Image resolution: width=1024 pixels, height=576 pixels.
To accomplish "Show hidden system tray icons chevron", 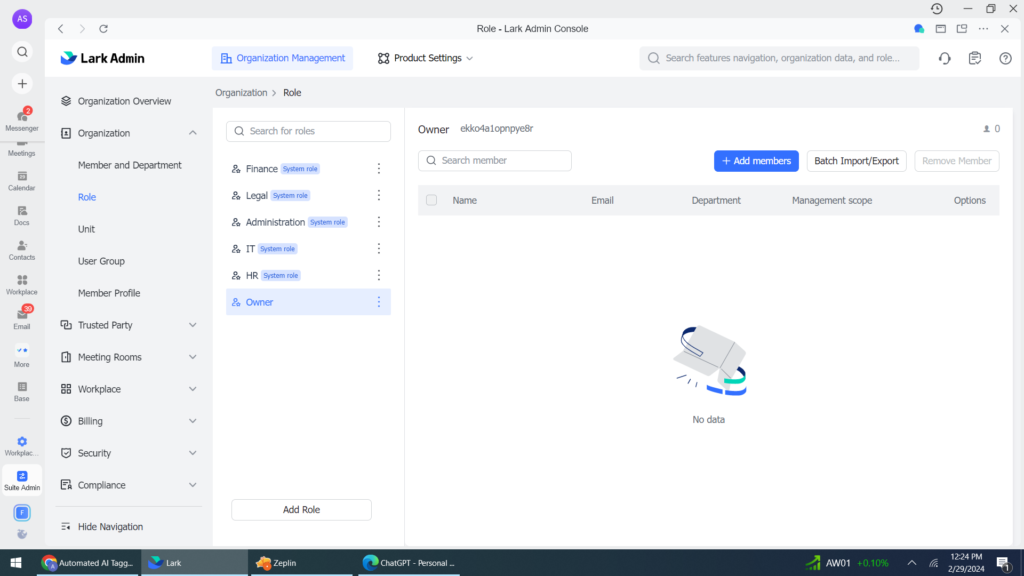I will pos(912,563).
